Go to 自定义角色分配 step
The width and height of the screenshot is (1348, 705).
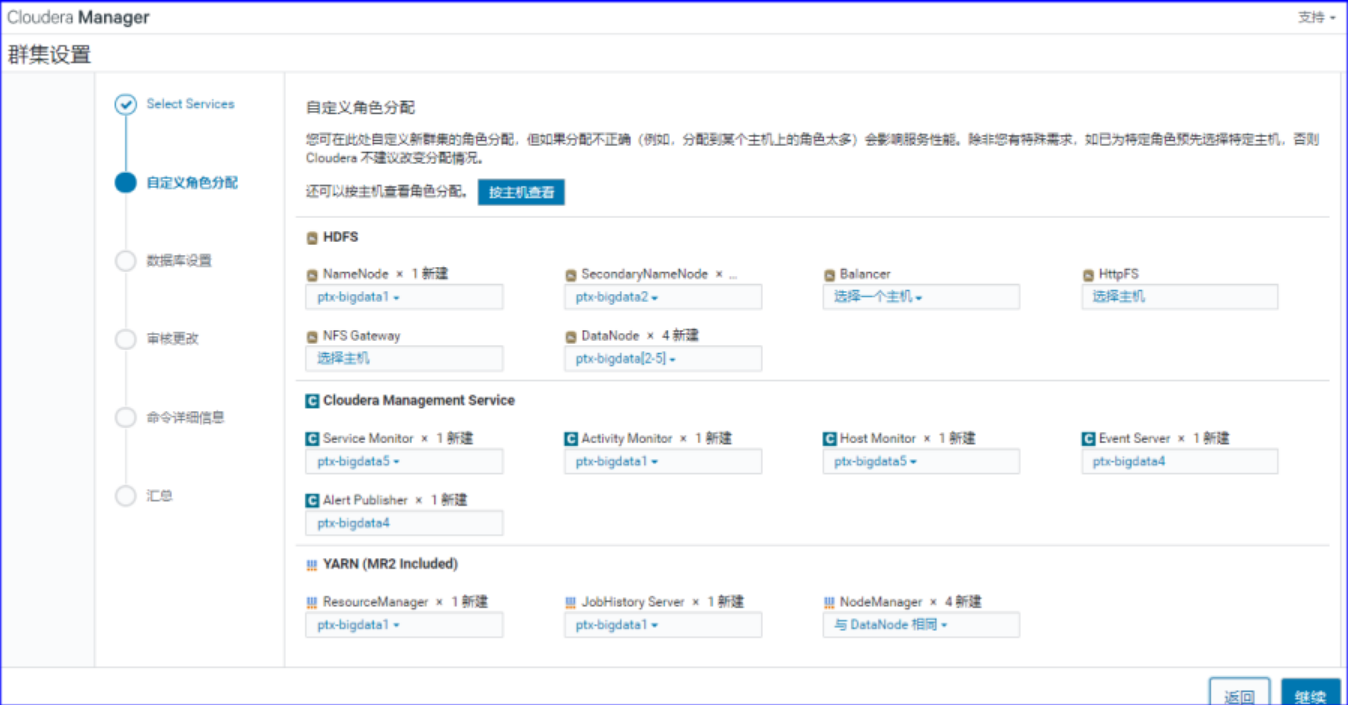(192, 183)
